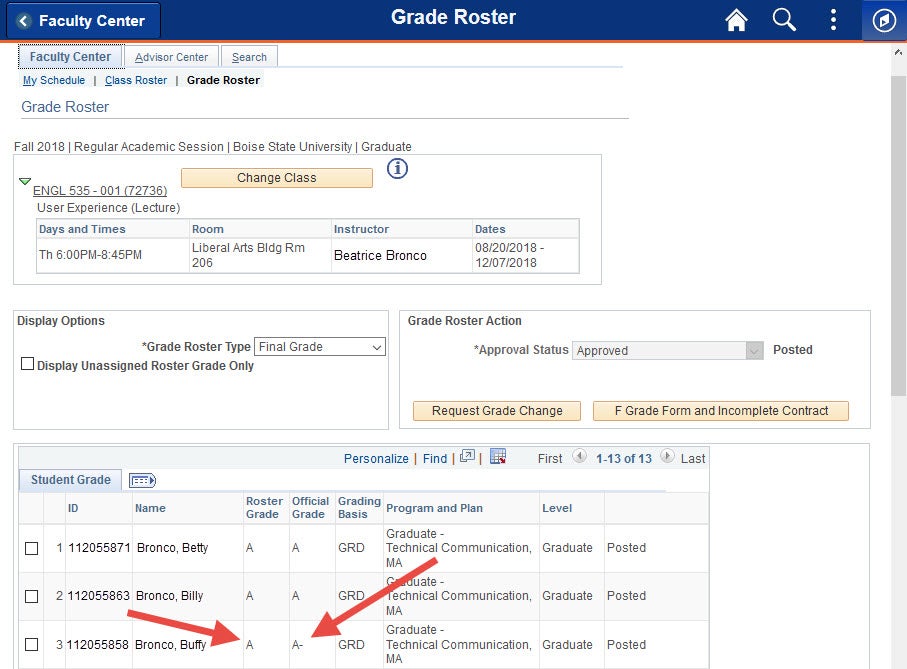Sort by the ID column header
The height and width of the screenshot is (669, 907).
coord(73,508)
